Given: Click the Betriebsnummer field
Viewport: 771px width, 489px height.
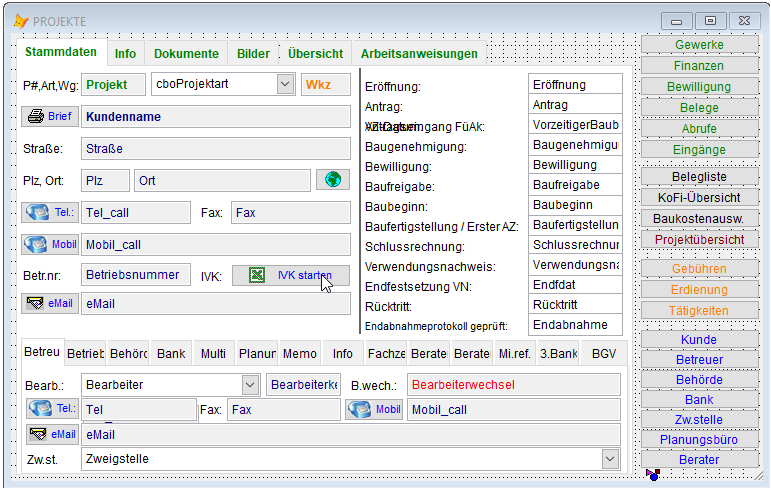Looking at the screenshot, I should pos(136,275).
